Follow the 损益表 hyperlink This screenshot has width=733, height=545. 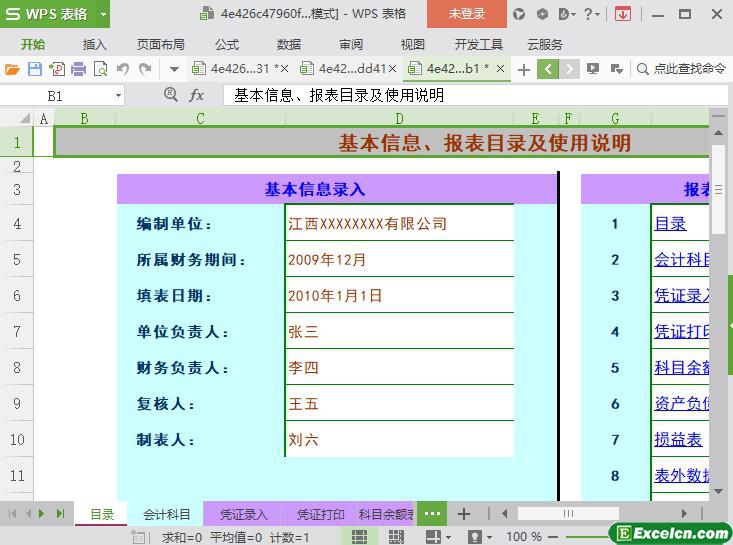pos(678,440)
